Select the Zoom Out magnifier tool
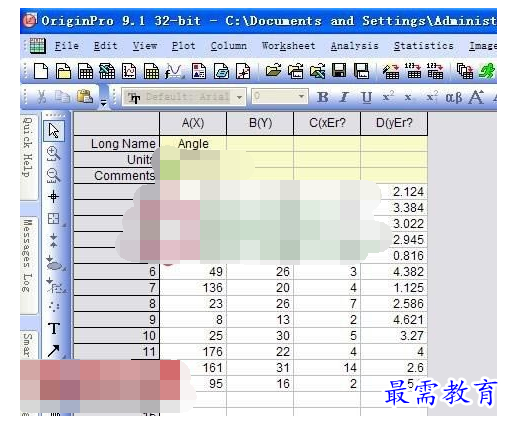The image size is (506, 424). pyautogui.click(x=53, y=175)
